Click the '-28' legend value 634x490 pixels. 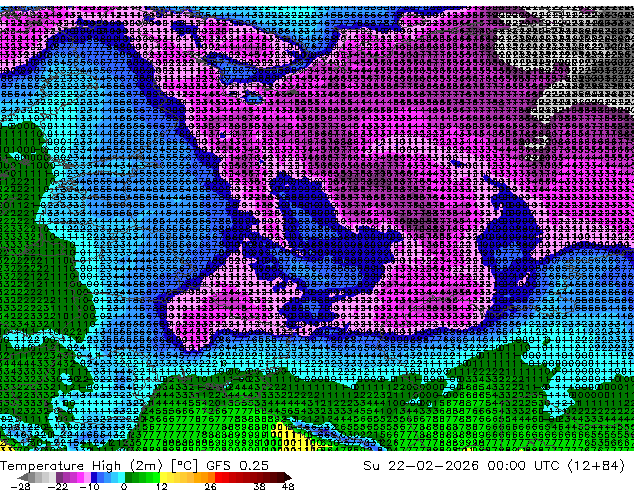pyautogui.click(x=20, y=486)
